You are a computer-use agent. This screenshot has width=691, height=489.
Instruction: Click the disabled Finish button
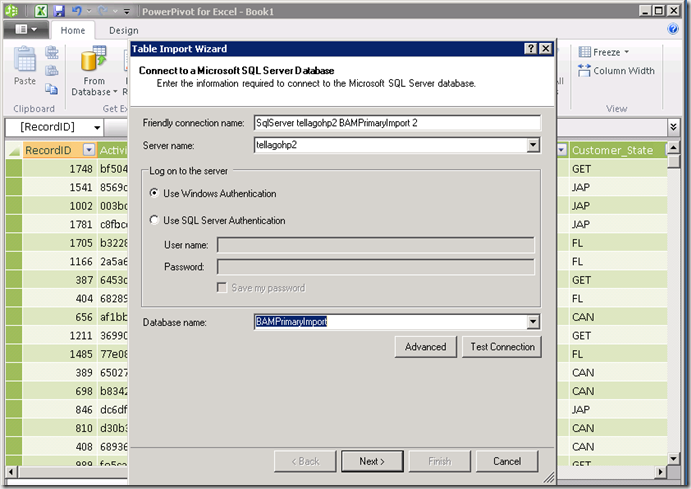(440, 461)
